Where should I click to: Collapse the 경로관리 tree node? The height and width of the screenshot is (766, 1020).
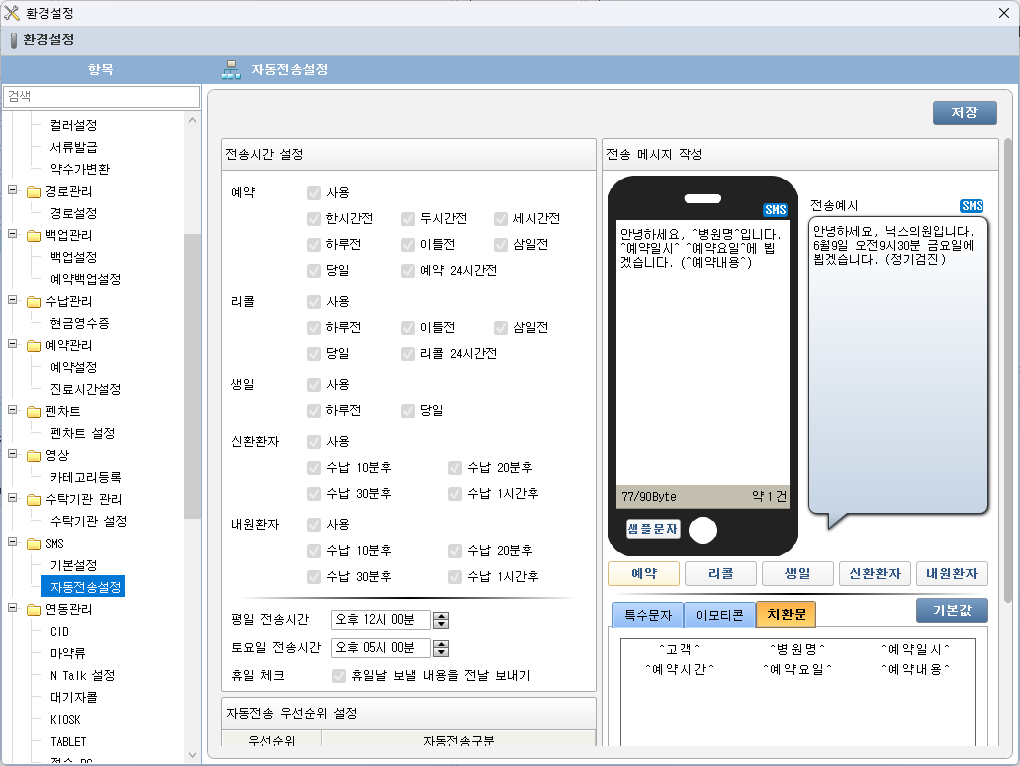[13, 191]
